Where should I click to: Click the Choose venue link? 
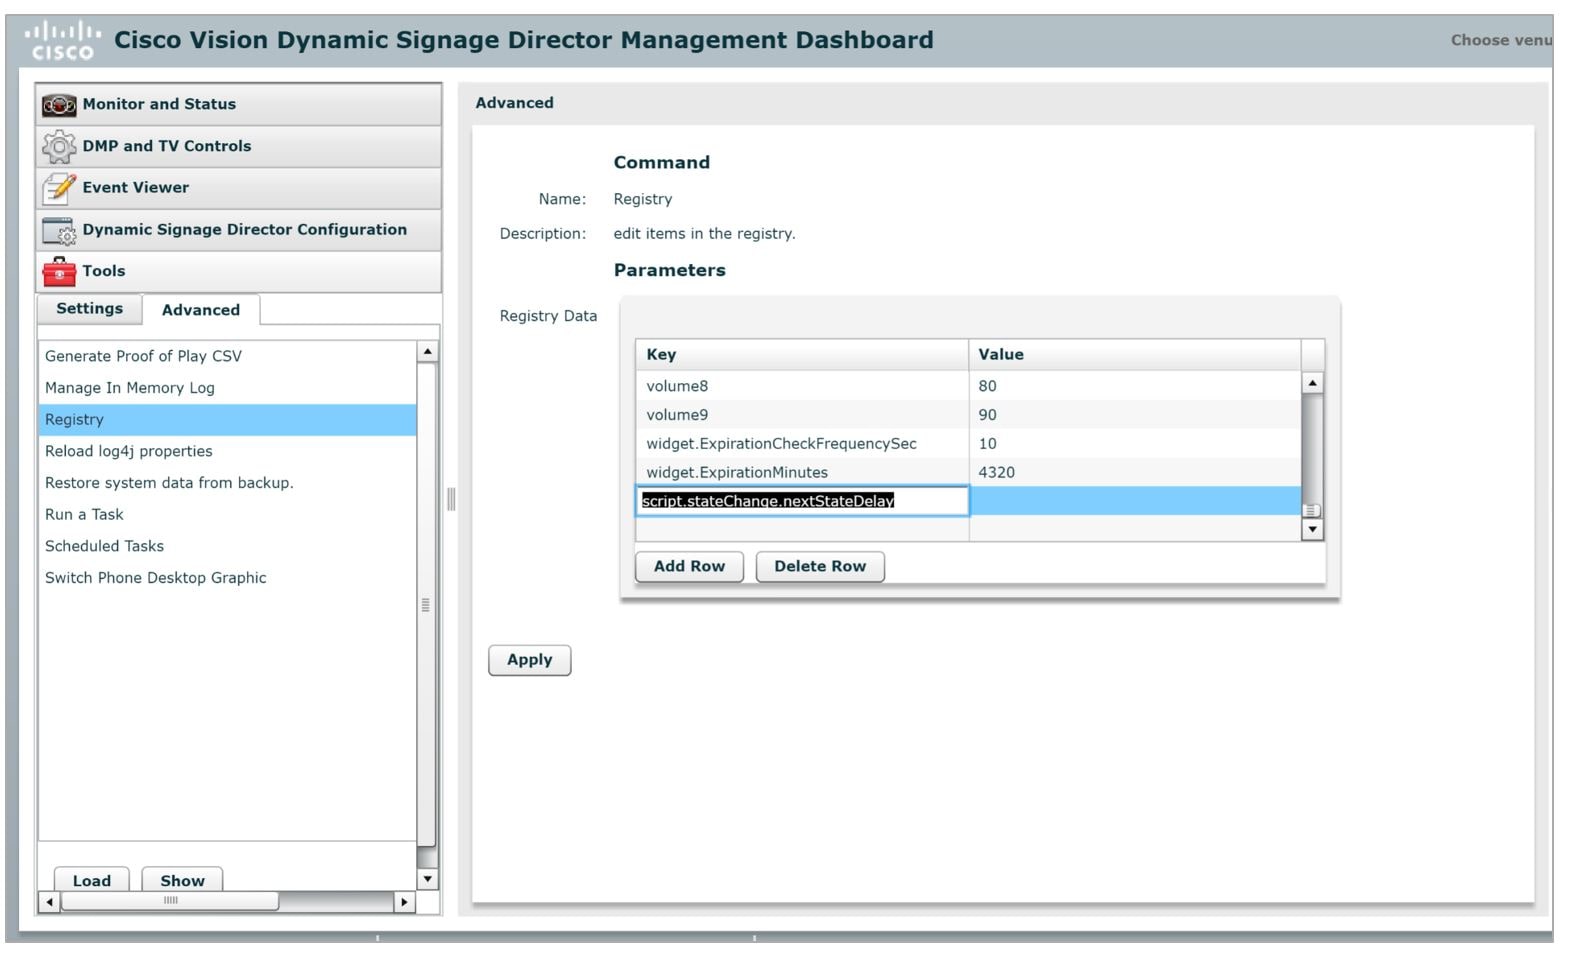(x=1501, y=41)
